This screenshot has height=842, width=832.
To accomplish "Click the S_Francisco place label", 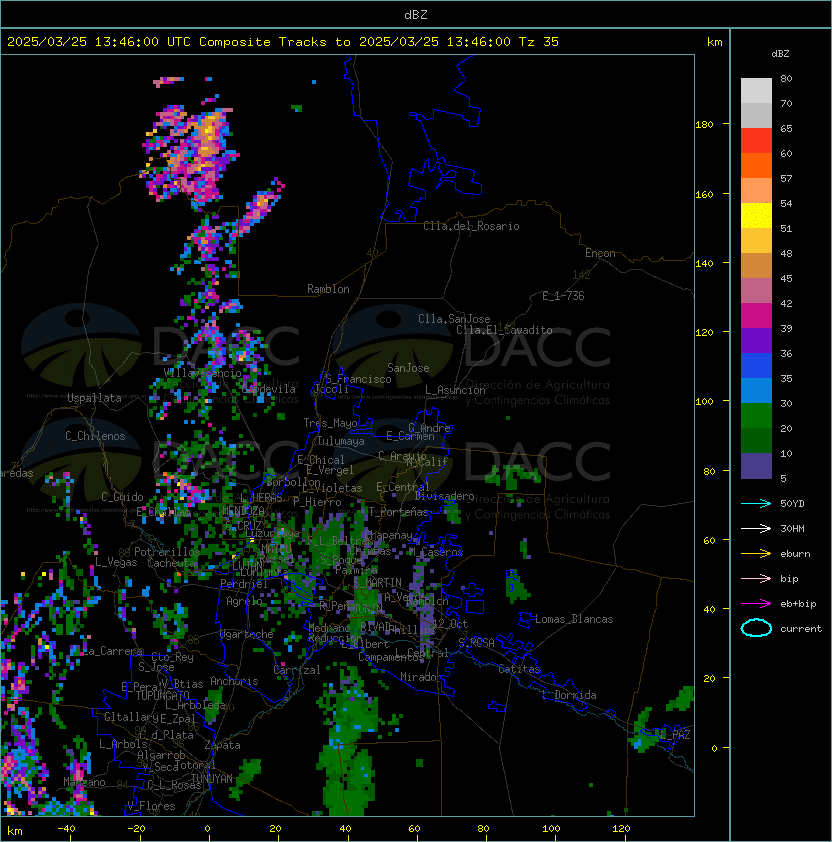I will coord(358,379).
